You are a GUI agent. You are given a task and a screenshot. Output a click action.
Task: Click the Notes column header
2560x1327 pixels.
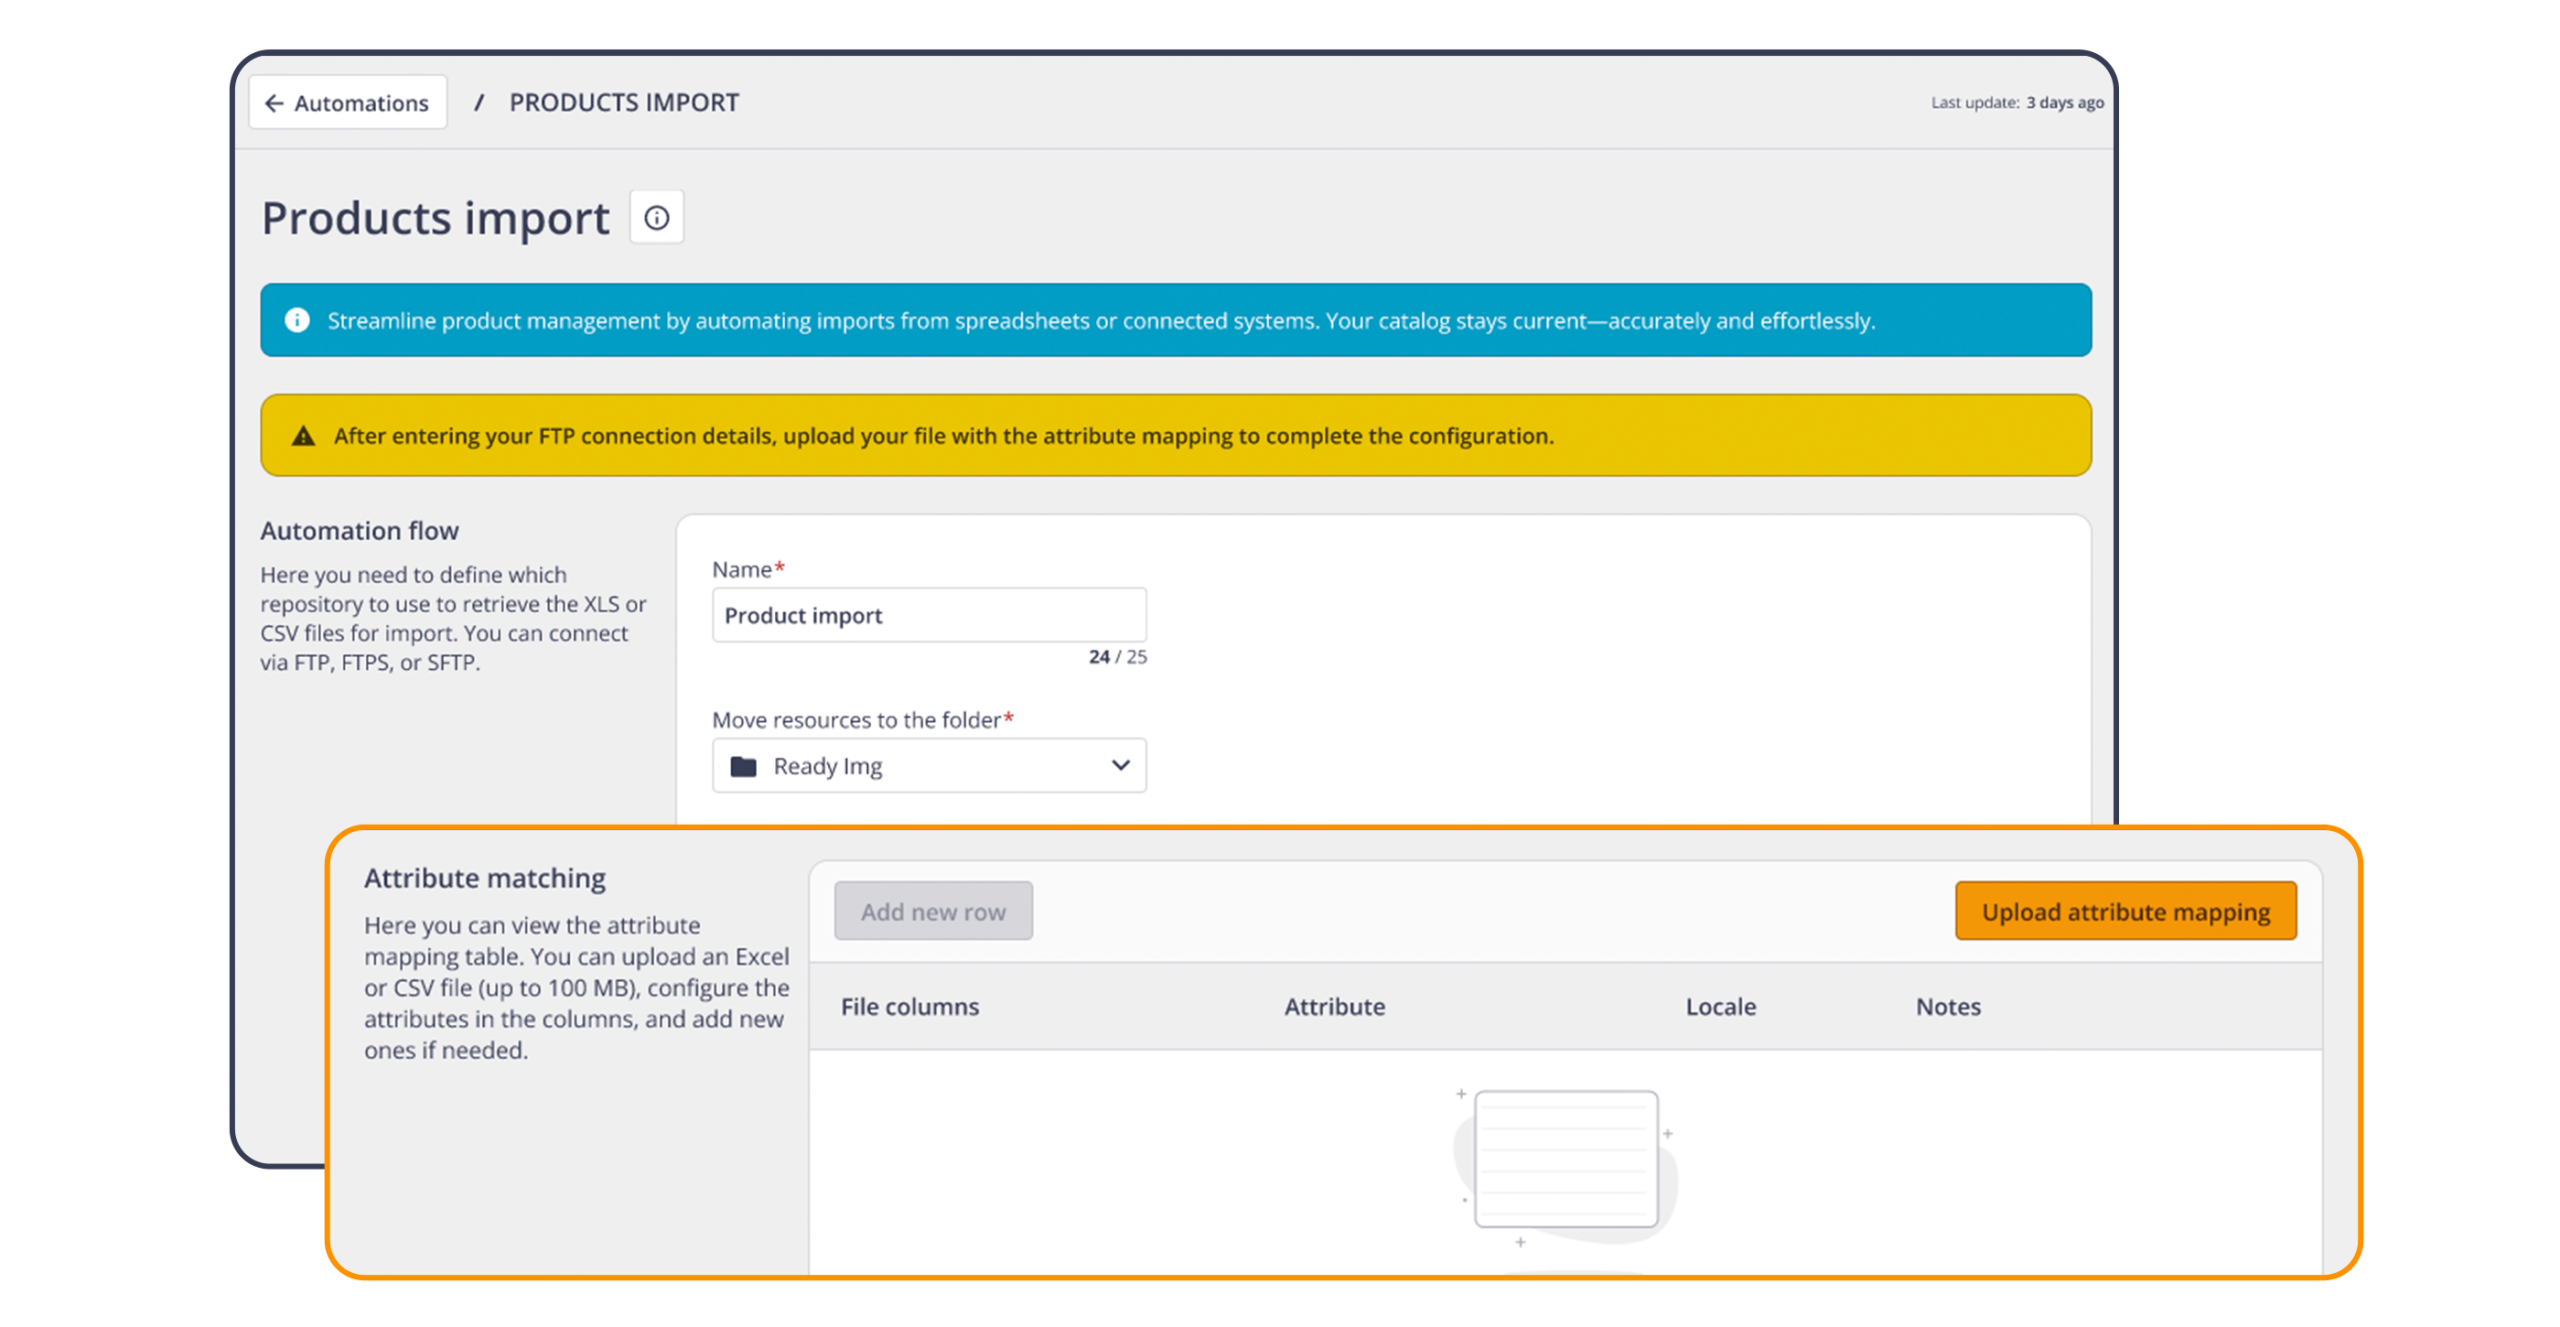coord(1947,1007)
